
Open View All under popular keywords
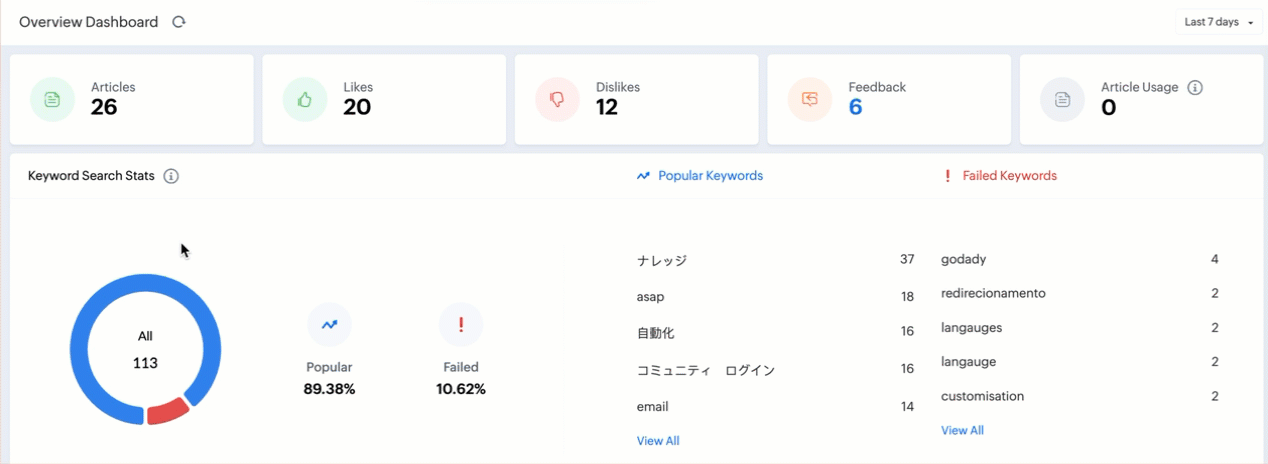(x=658, y=440)
